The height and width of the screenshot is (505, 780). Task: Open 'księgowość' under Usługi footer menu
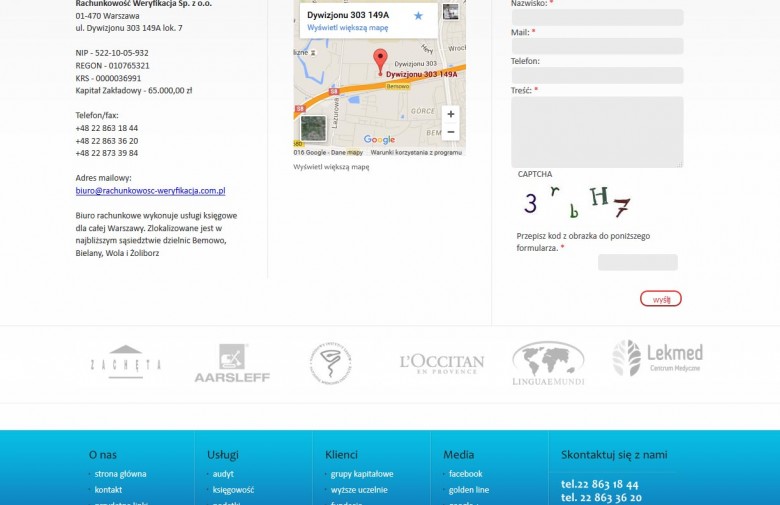233,490
